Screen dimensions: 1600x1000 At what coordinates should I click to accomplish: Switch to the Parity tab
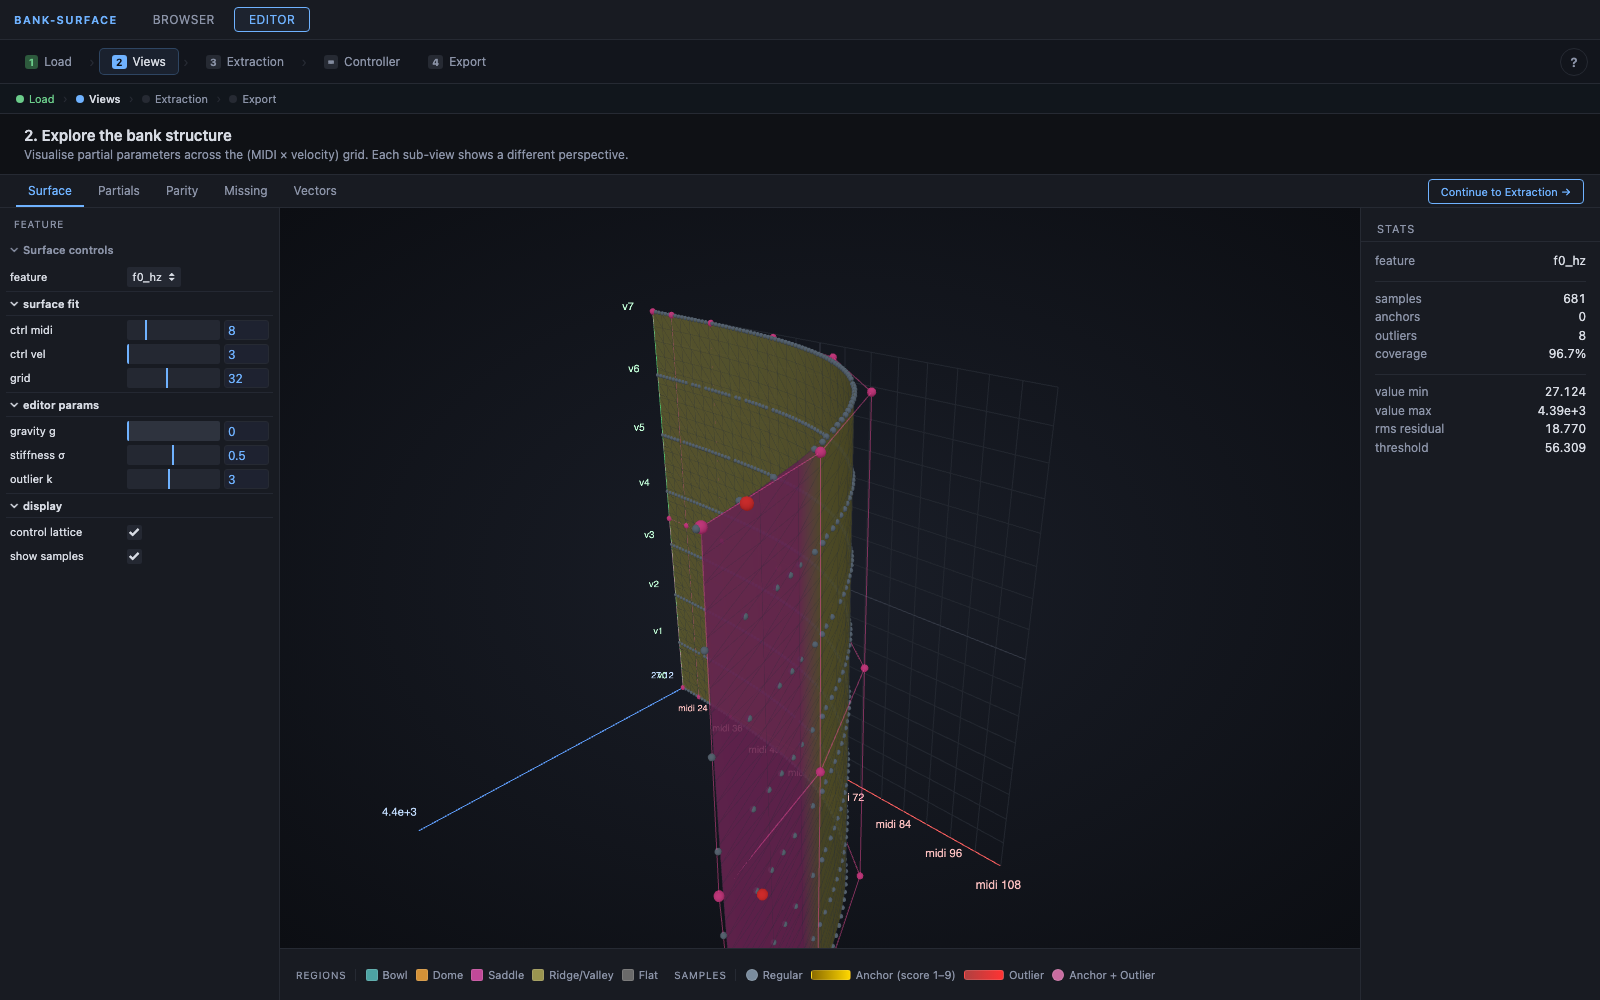tap(182, 191)
